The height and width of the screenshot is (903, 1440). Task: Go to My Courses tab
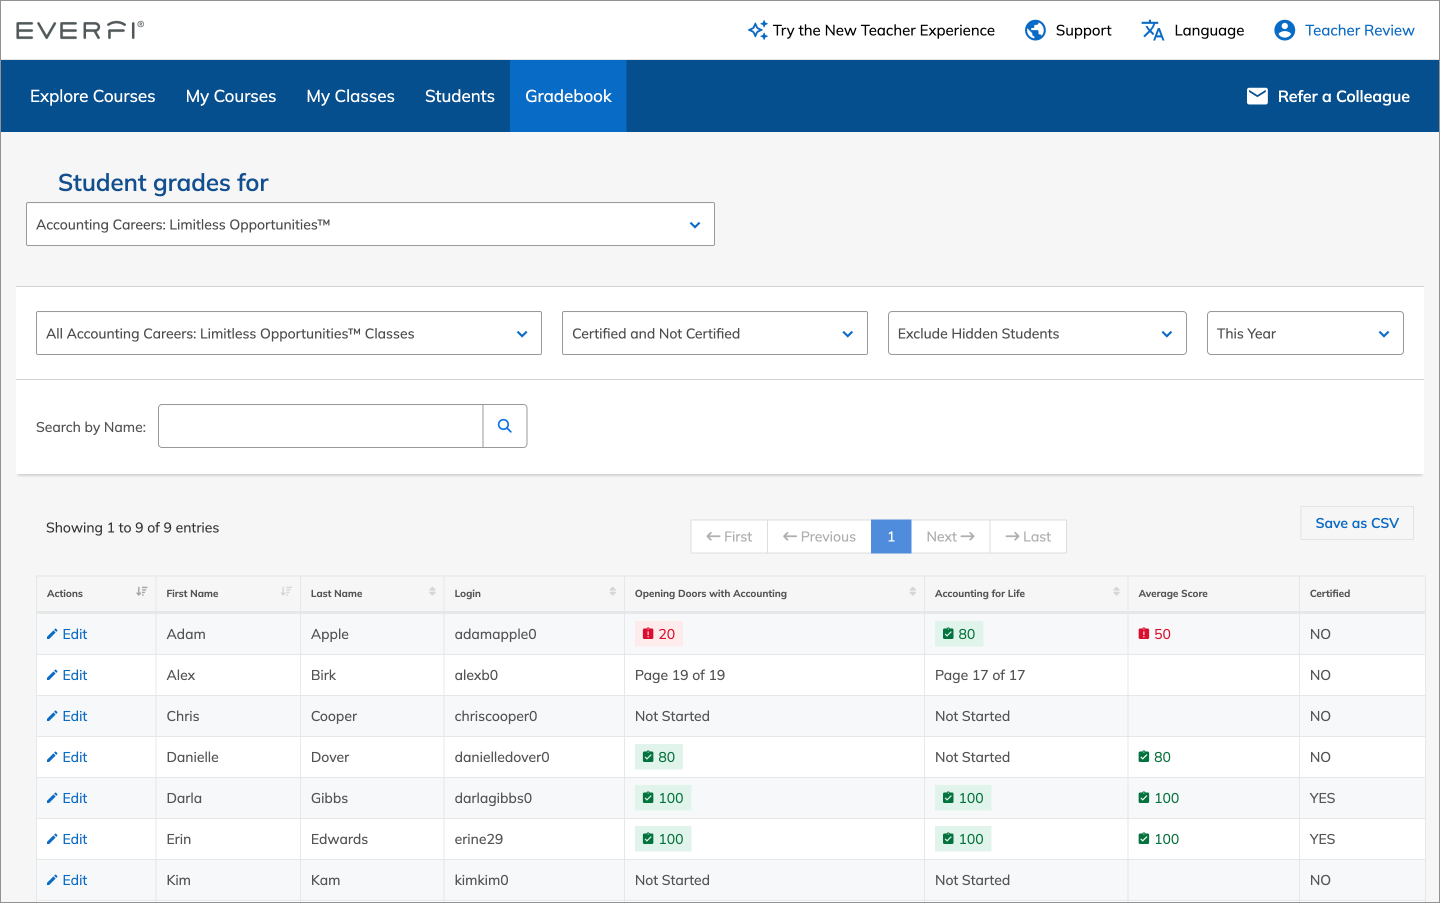tap(231, 96)
